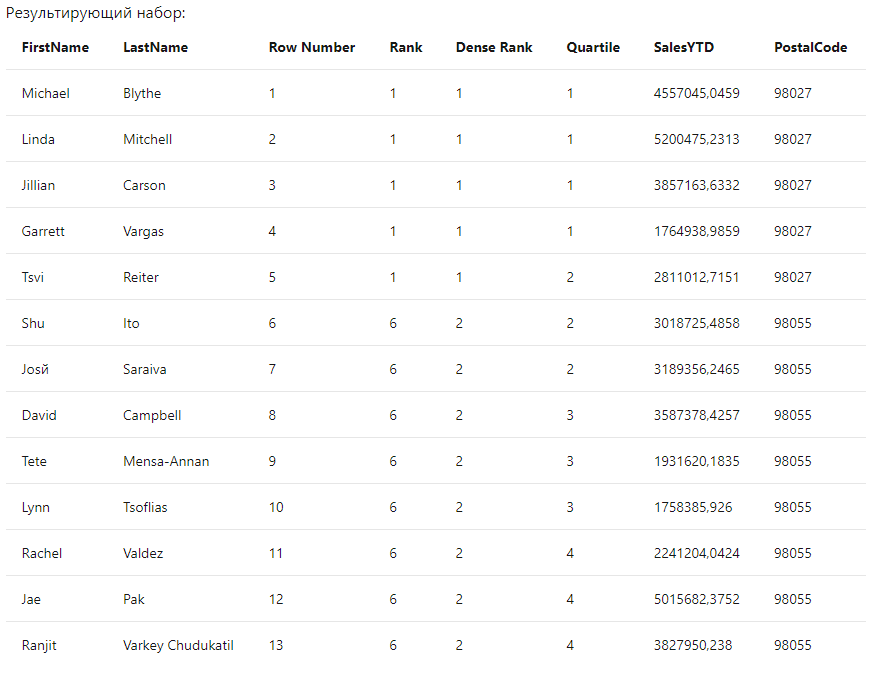The width and height of the screenshot is (882, 674).
Task: Click the PostalCode column header
Action: 810,47
